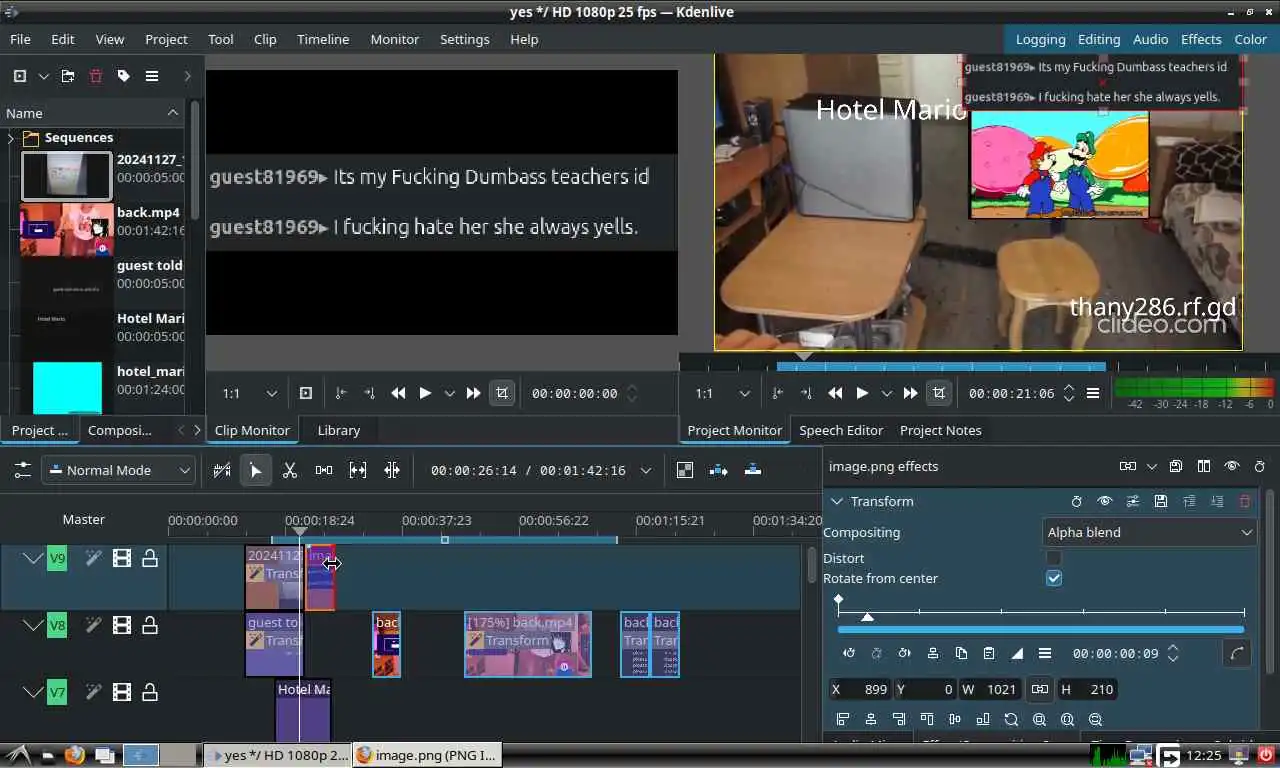This screenshot has height=768, width=1280.
Task: Click the mix clips icon near mode selector
Action: coord(222,470)
